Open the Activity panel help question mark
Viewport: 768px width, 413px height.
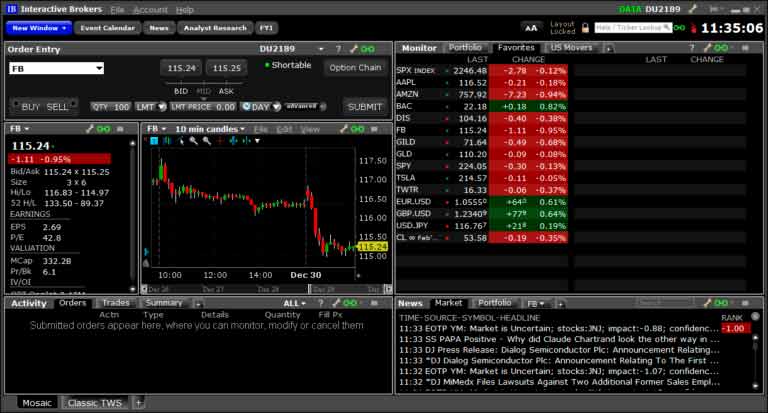click(320, 303)
